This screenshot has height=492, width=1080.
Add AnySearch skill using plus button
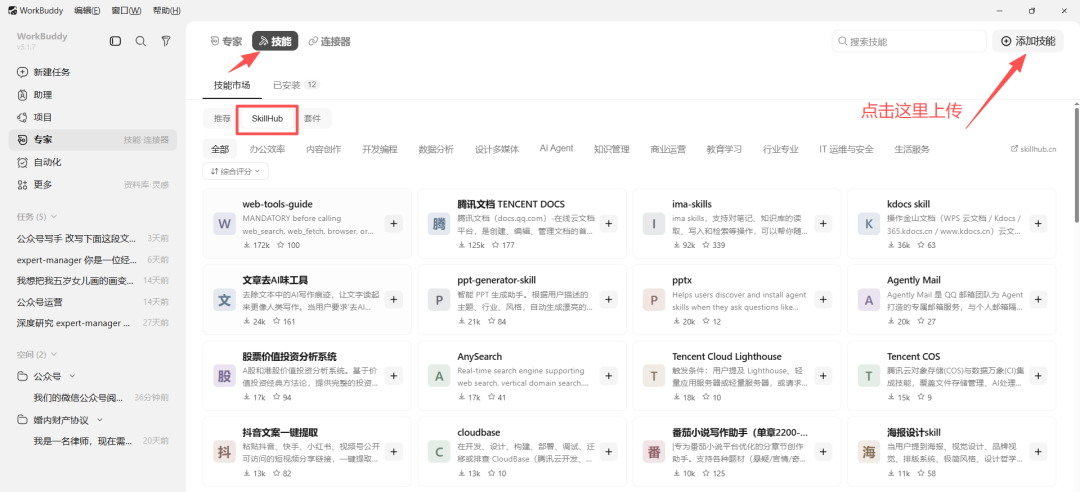point(608,376)
